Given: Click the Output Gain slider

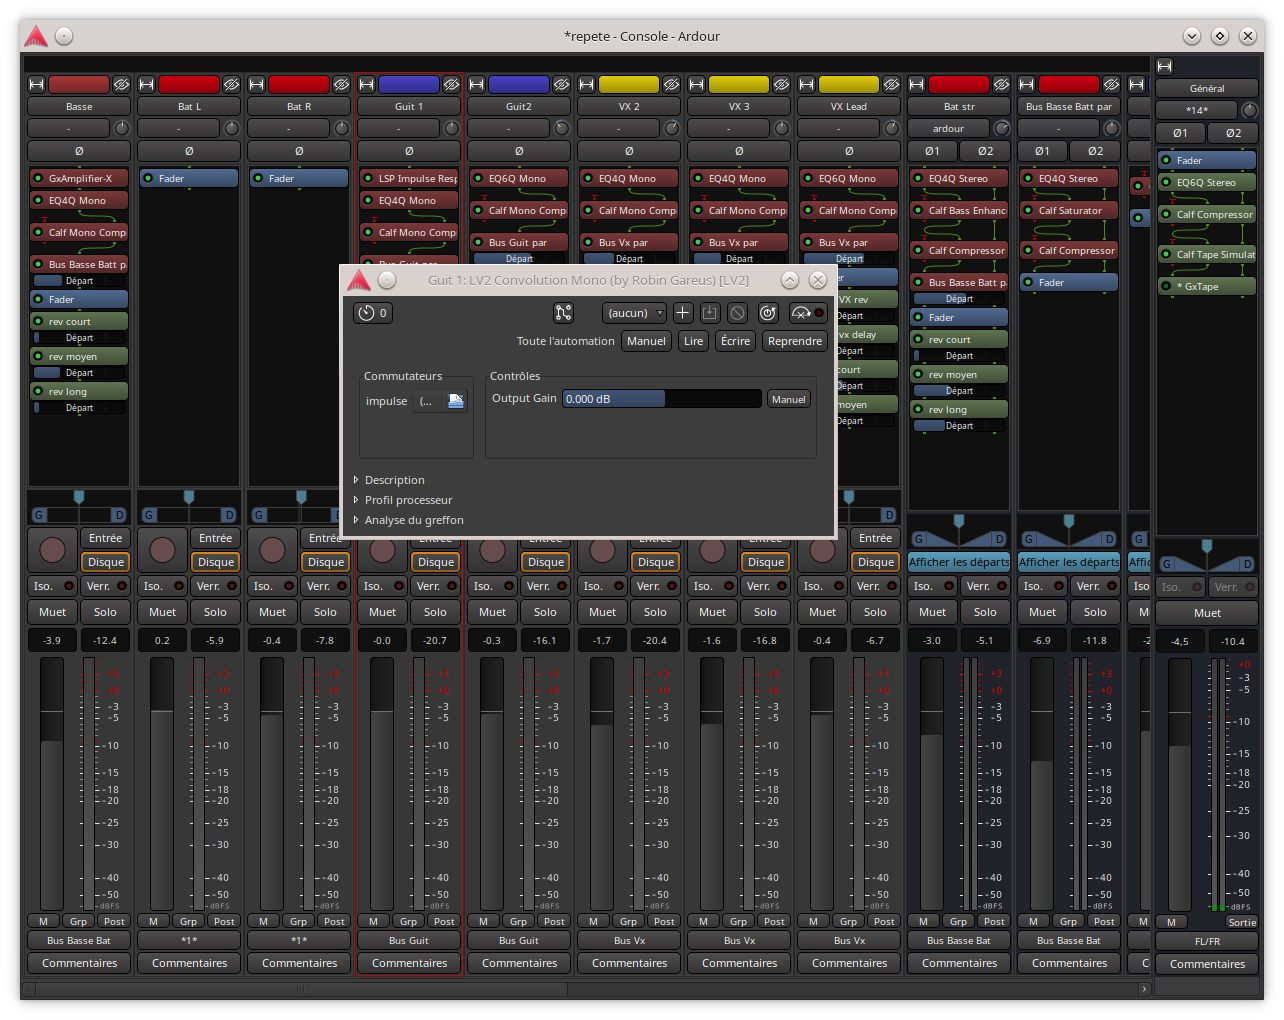Looking at the screenshot, I should point(661,399).
